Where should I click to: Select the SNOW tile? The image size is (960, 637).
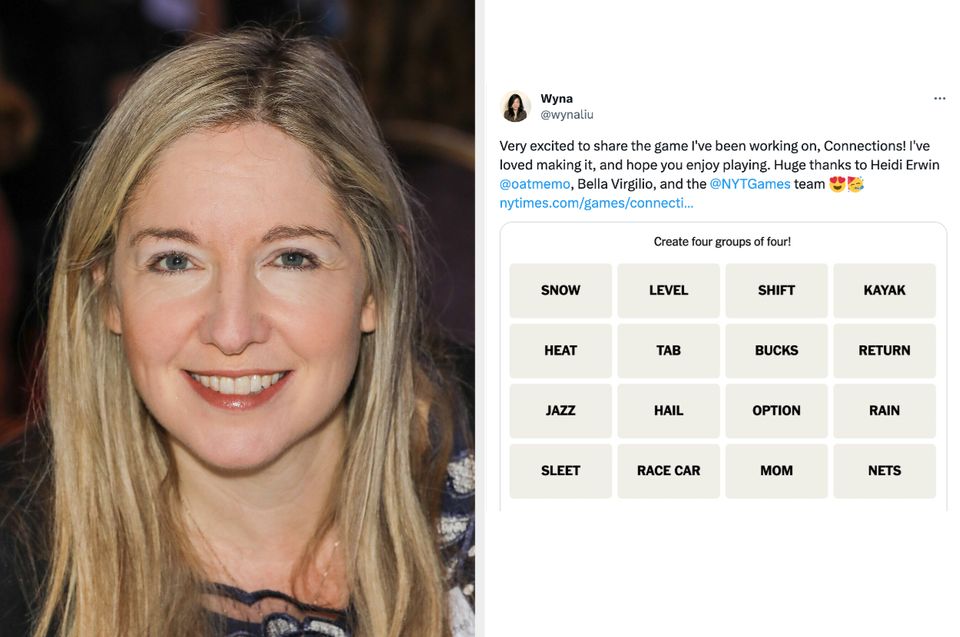coord(560,290)
